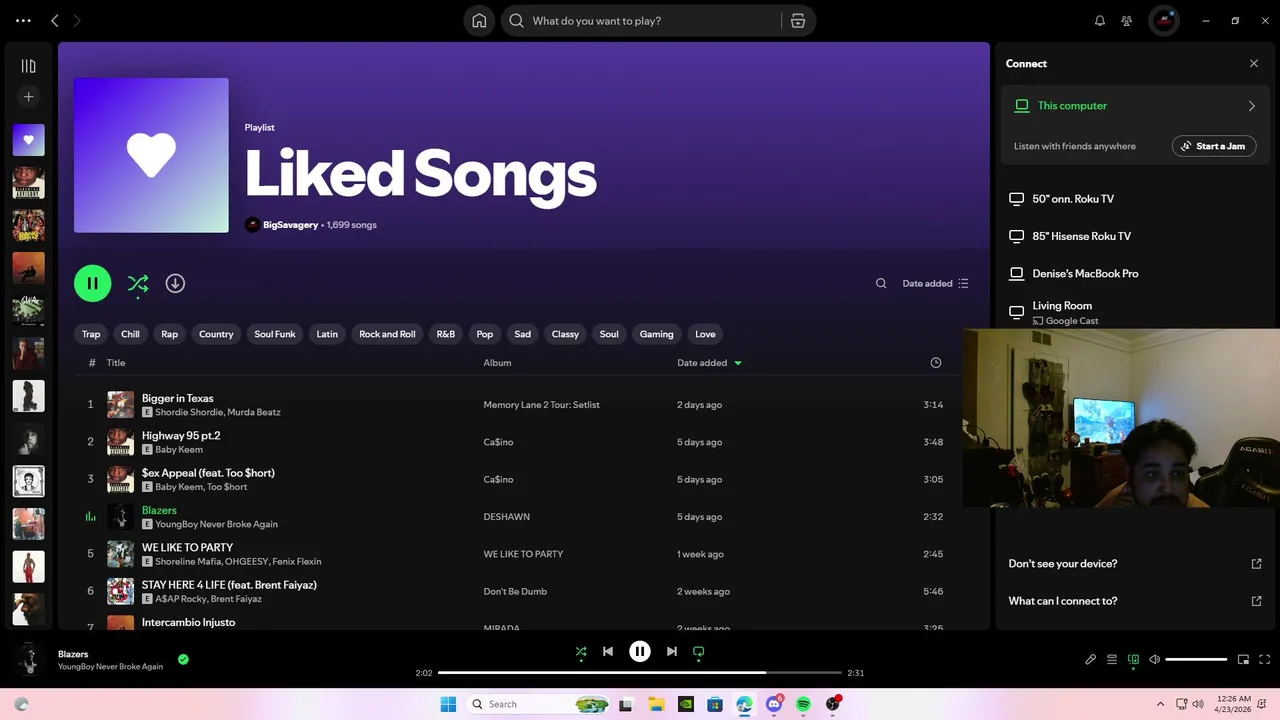Download the Liked Songs playlist

pos(175,283)
